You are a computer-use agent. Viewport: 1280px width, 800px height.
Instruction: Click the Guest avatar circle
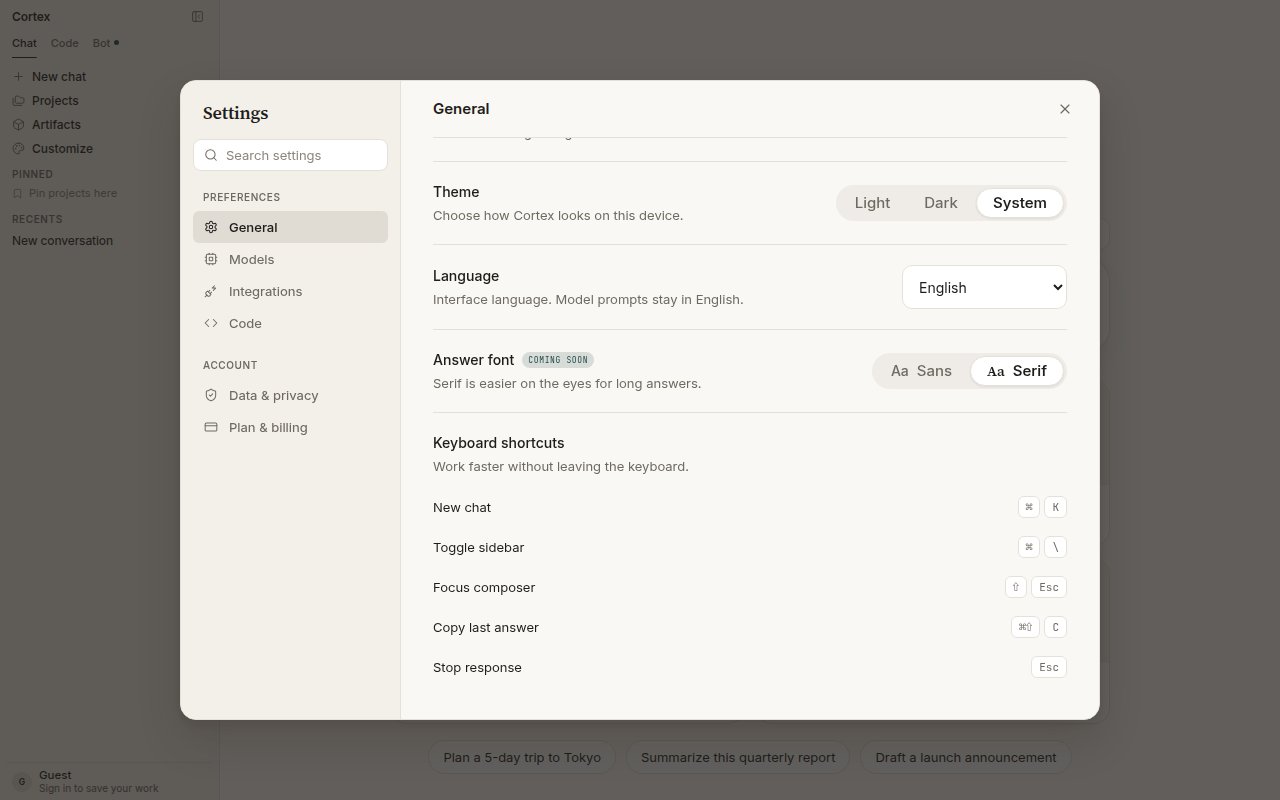pyautogui.click(x=22, y=781)
